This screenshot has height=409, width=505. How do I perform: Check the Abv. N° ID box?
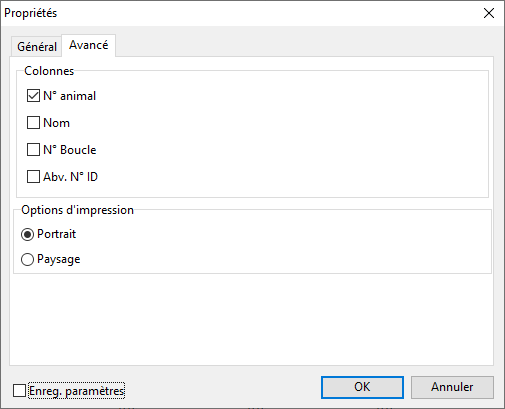point(33,177)
